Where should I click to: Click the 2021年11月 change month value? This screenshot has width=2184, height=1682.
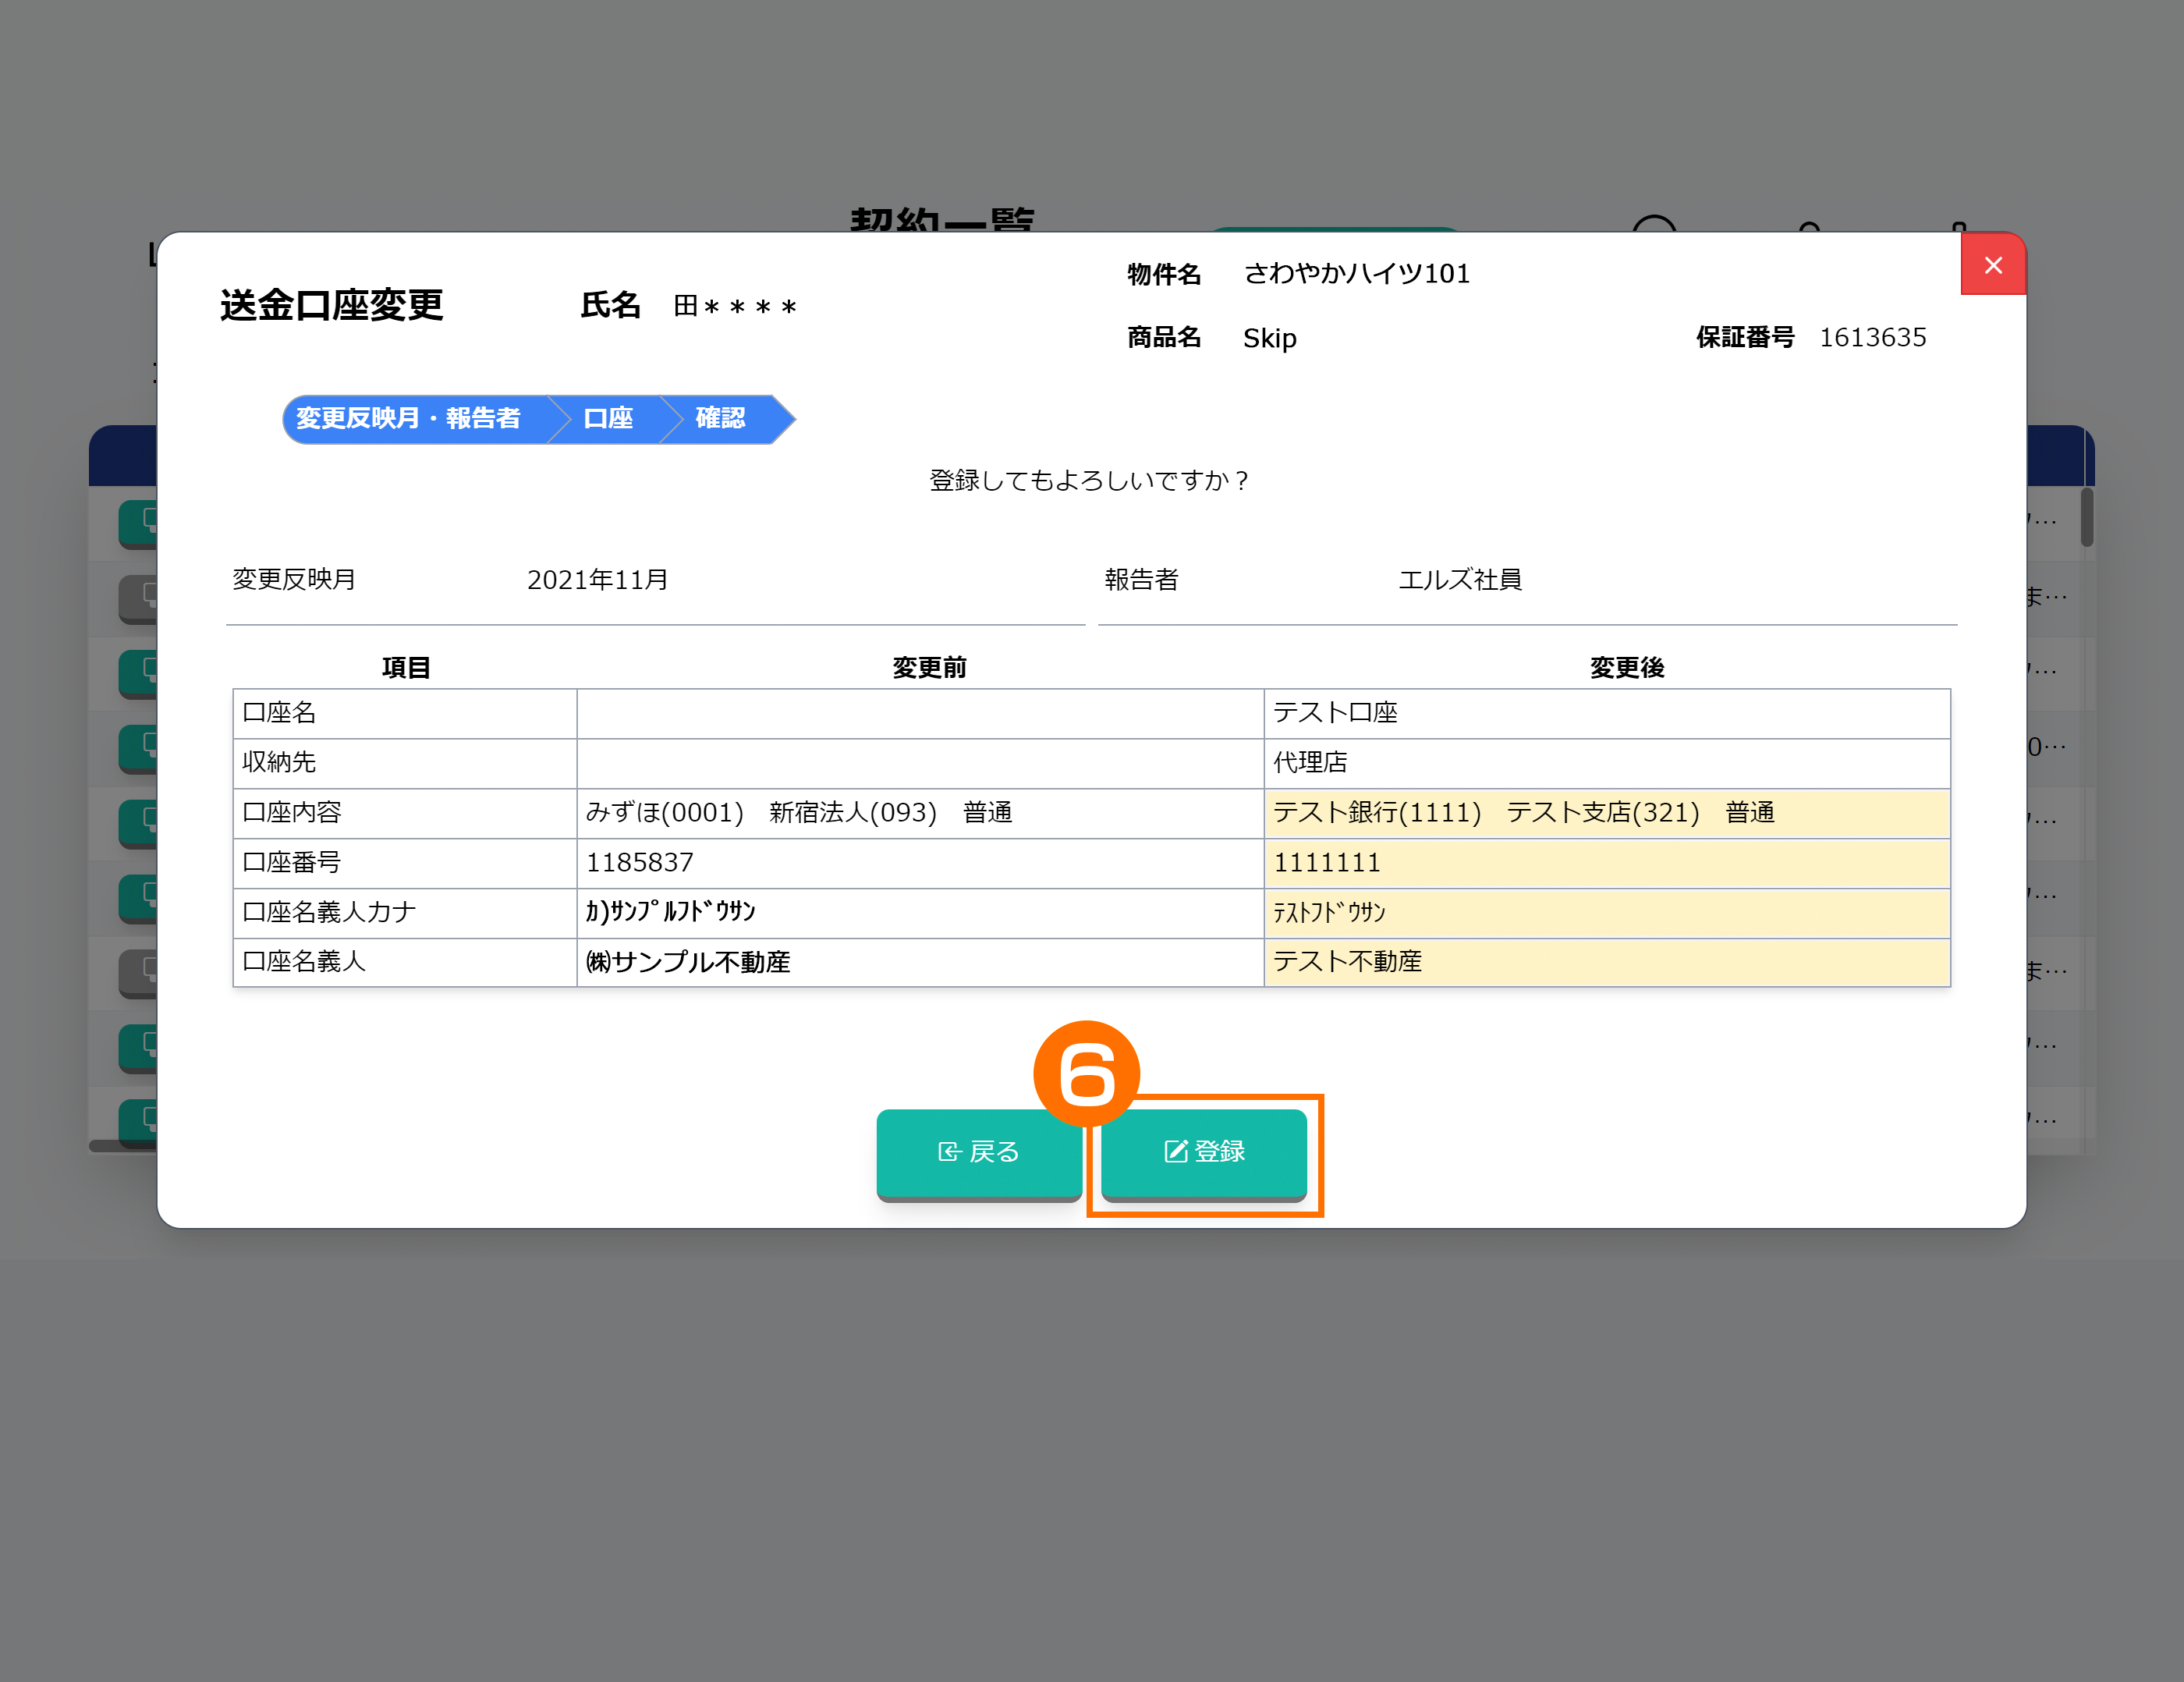[x=597, y=580]
